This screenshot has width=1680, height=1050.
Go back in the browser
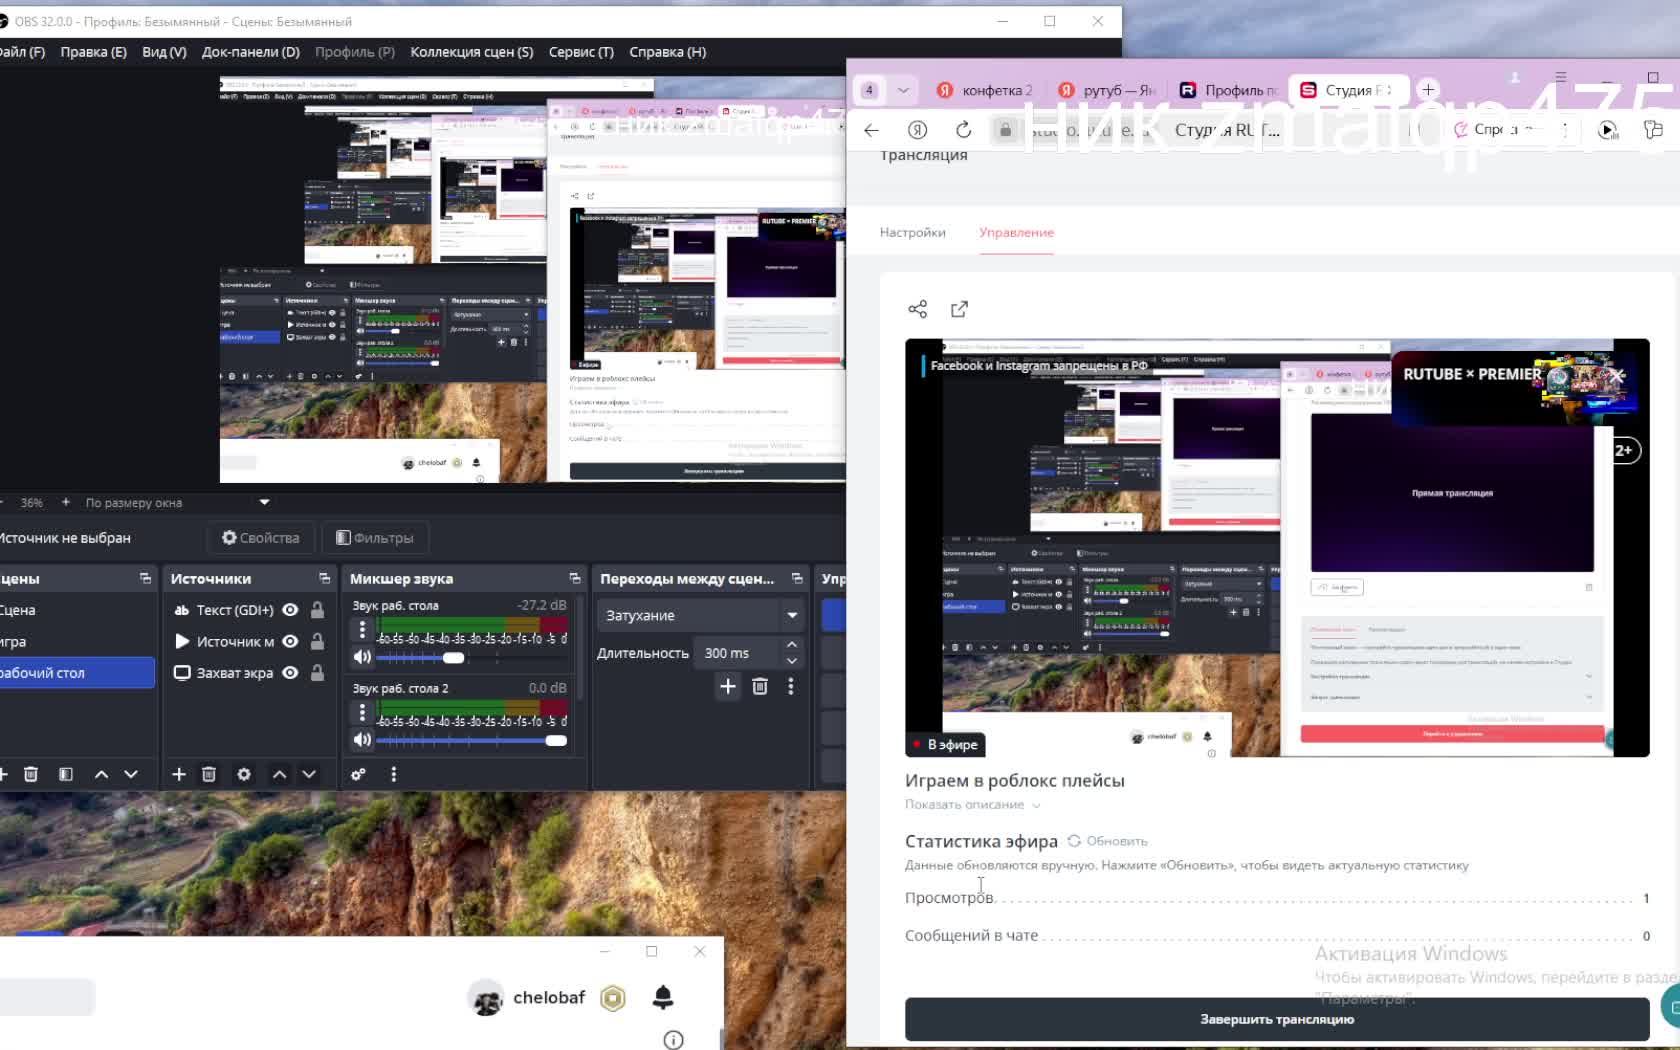point(871,130)
